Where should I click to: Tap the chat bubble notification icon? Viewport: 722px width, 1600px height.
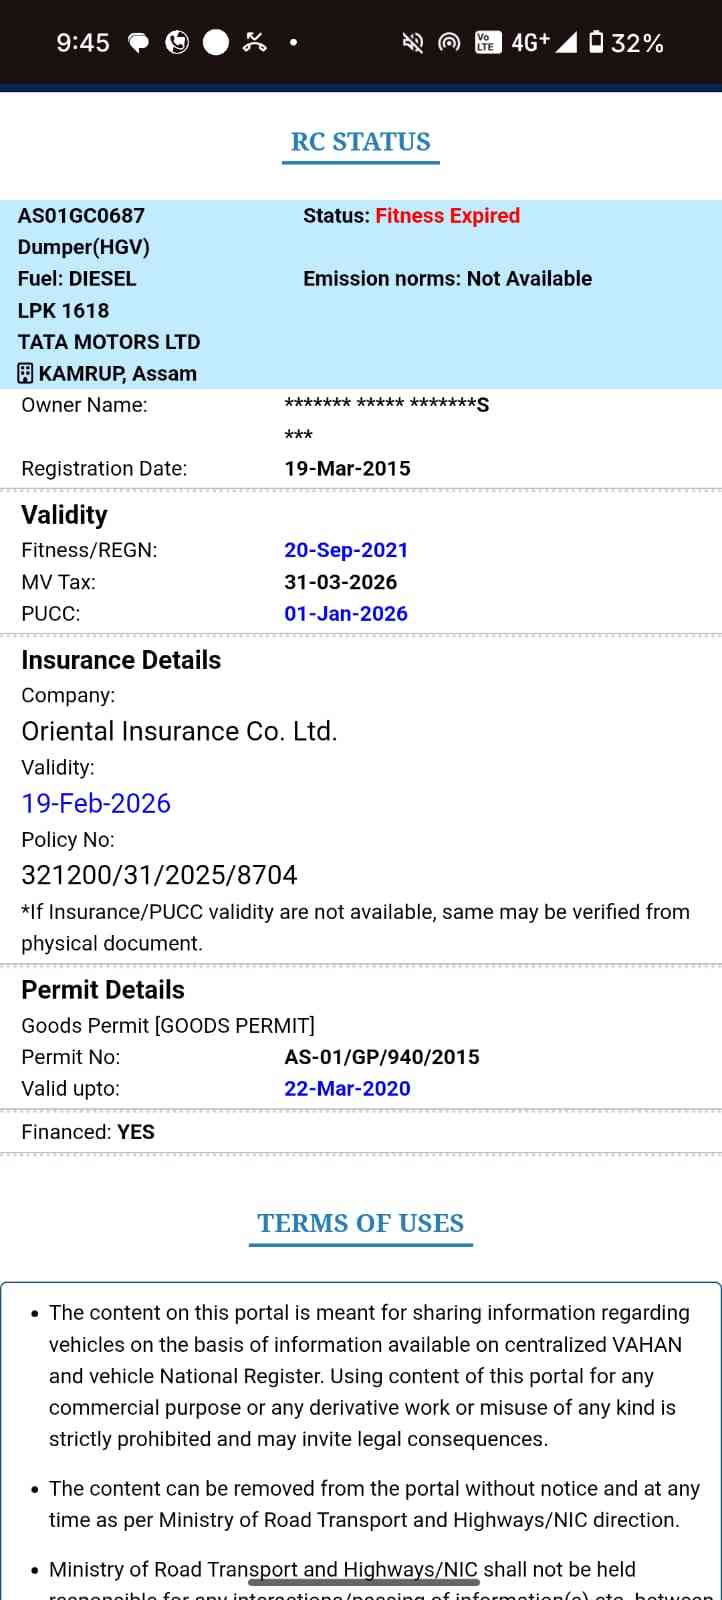pyautogui.click(x=138, y=42)
